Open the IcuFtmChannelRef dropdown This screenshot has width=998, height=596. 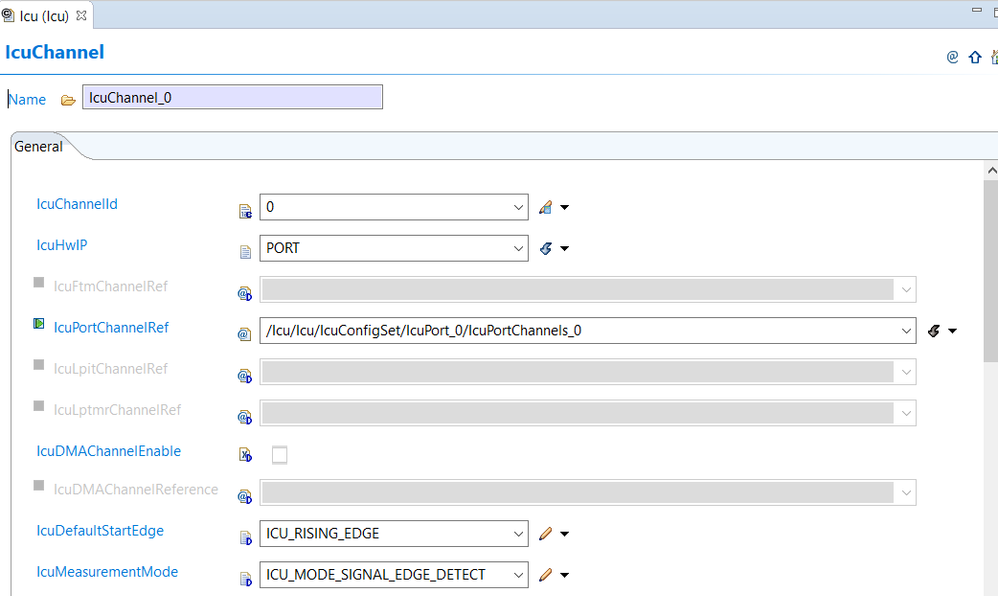[x=906, y=290]
